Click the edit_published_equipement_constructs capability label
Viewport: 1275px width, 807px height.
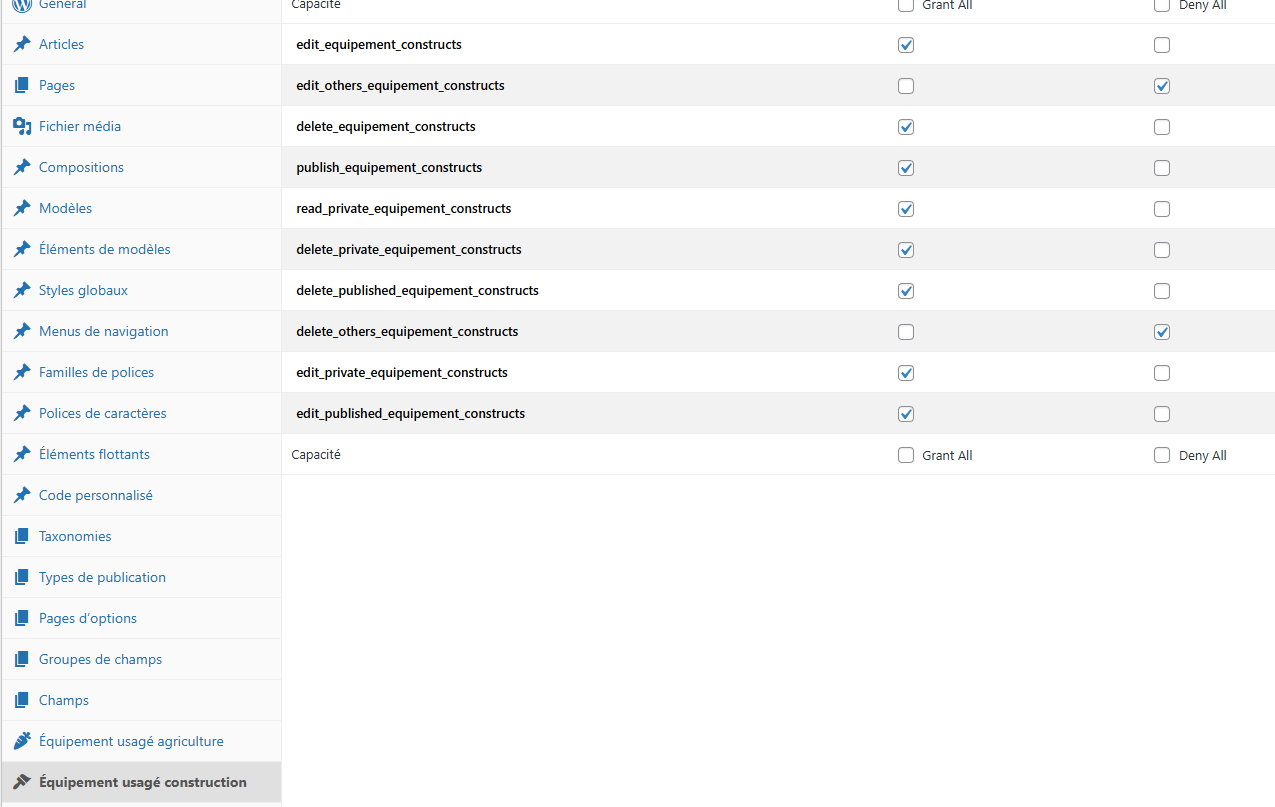click(410, 414)
